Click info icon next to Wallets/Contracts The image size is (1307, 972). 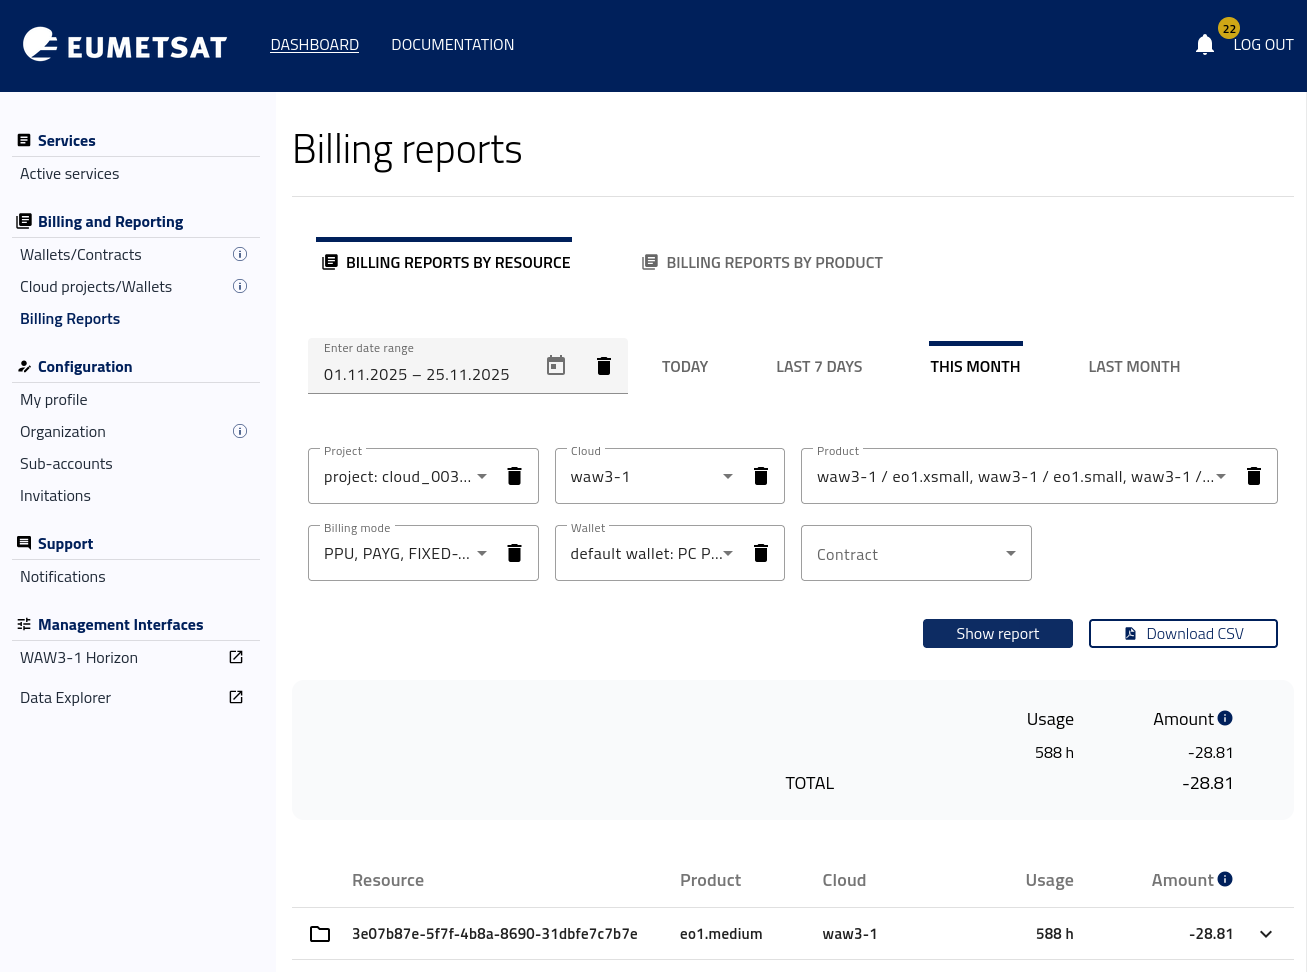coord(240,254)
